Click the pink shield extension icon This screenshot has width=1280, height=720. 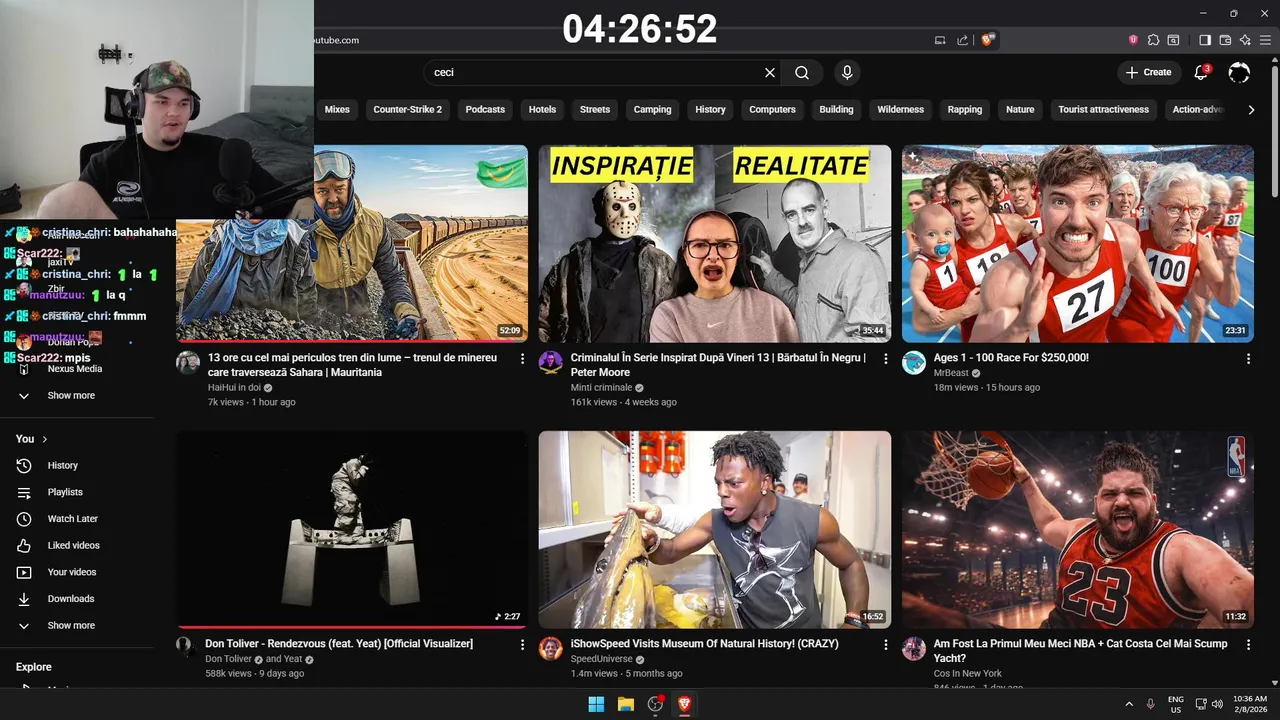(x=1133, y=40)
